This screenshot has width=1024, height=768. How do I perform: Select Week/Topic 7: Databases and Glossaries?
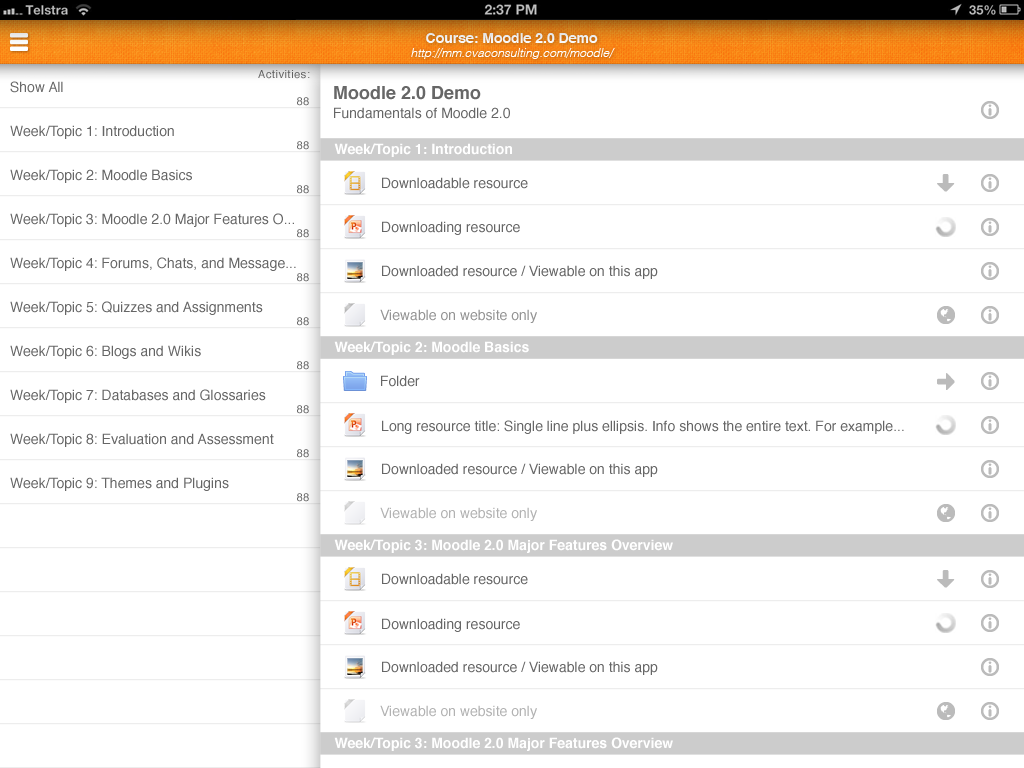[159, 394]
